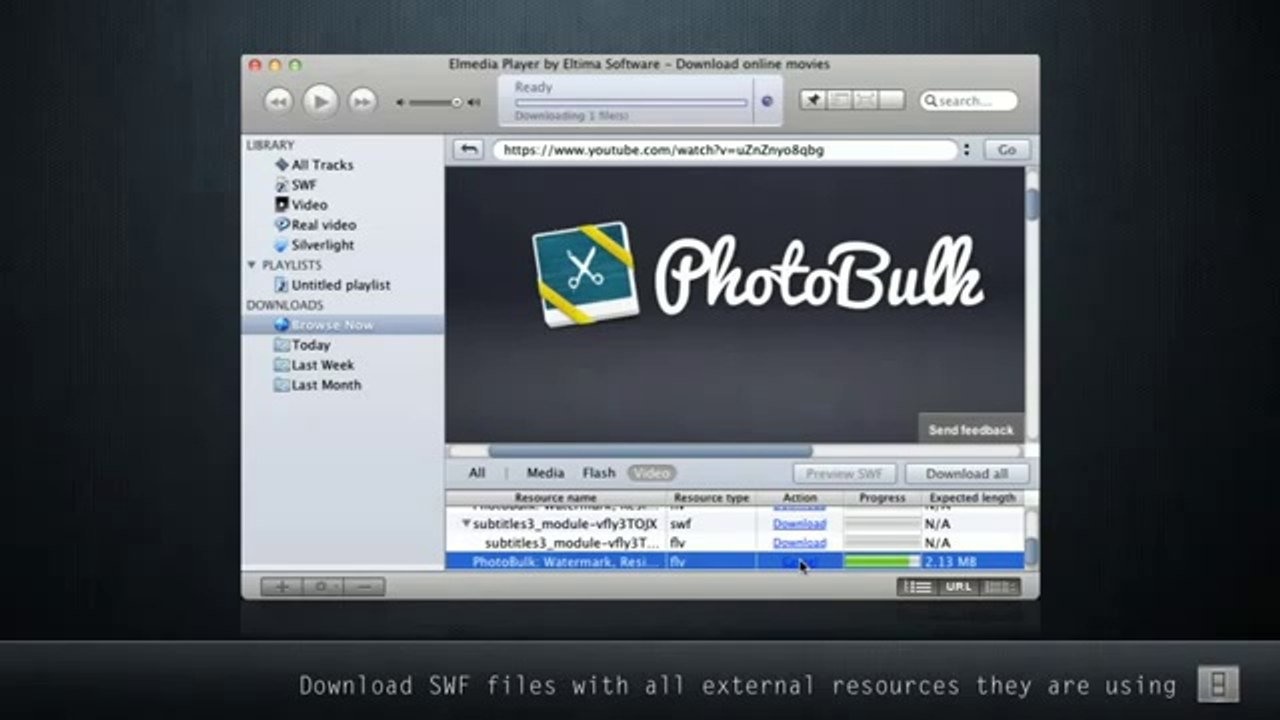The height and width of the screenshot is (720, 1280).
Task: Select Browse Now under Downloads
Action: click(x=343, y=325)
